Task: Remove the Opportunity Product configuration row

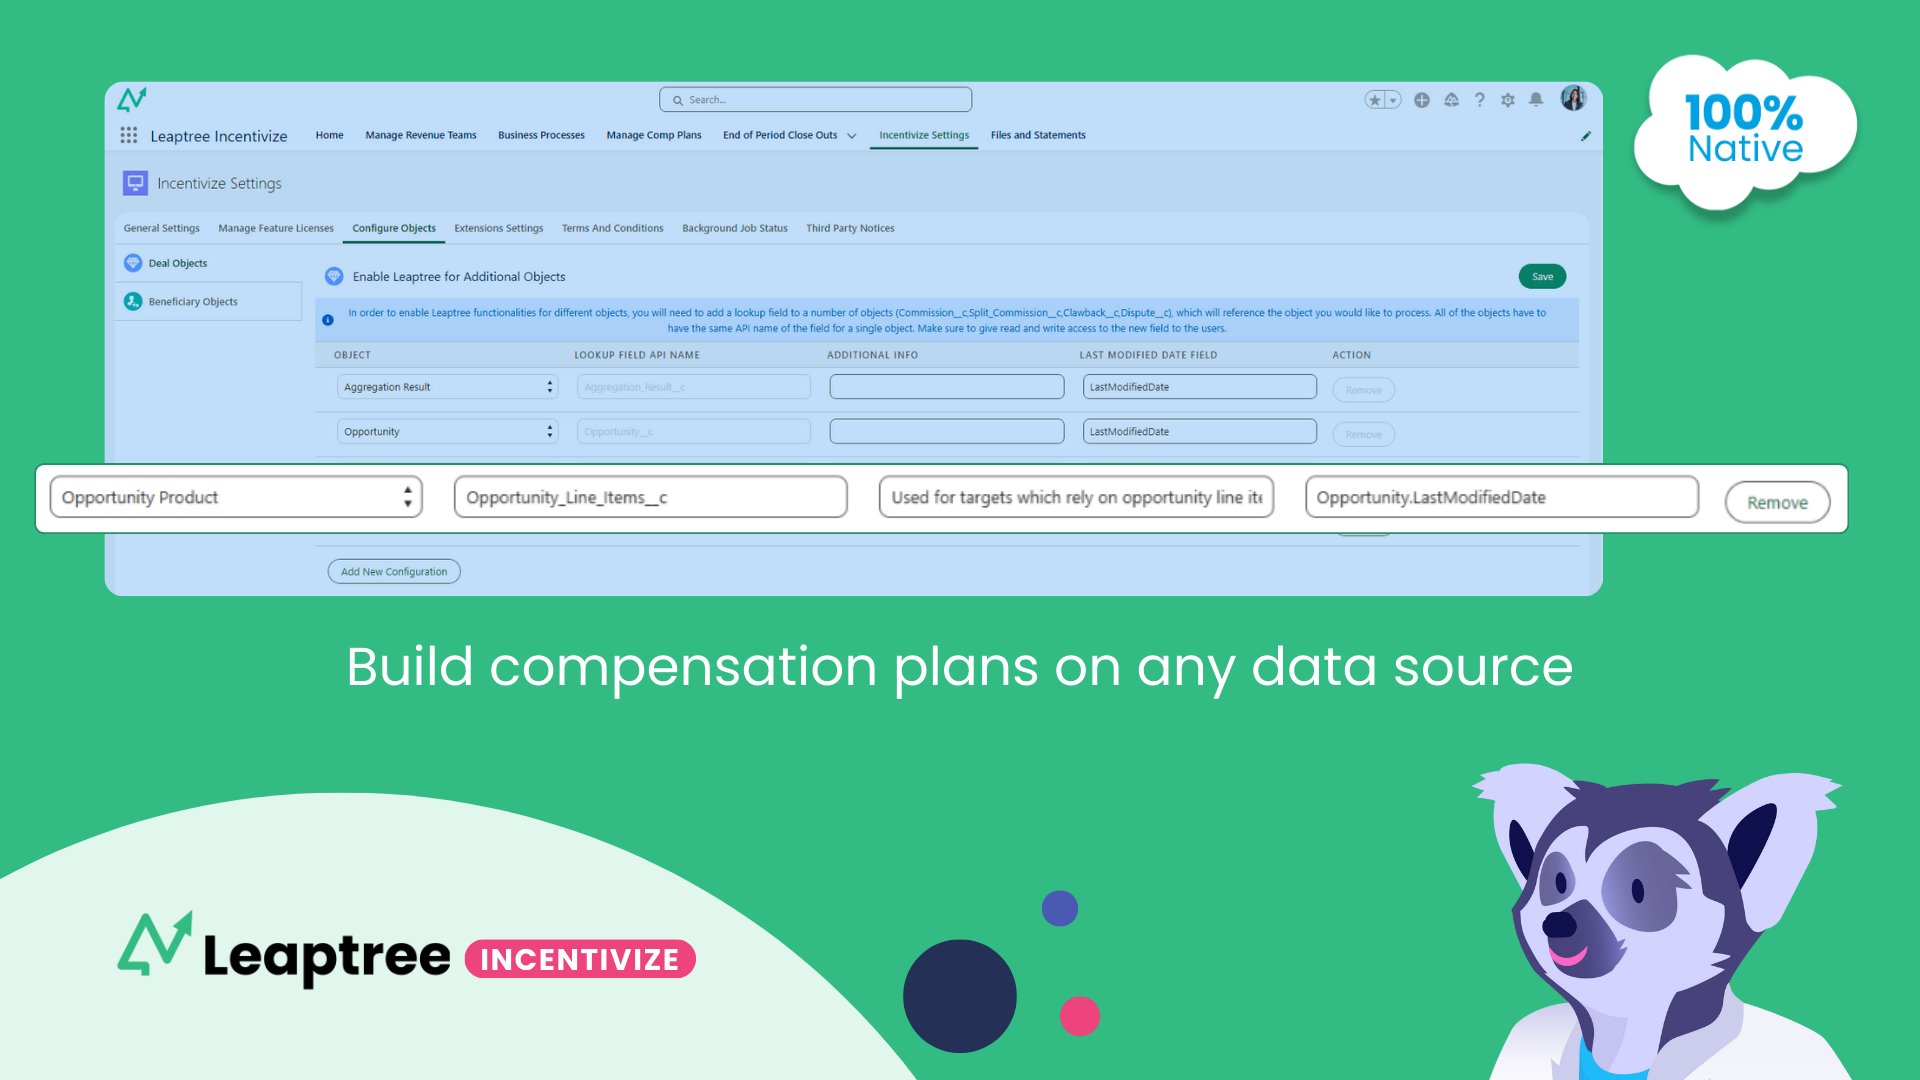Action: (x=1777, y=502)
